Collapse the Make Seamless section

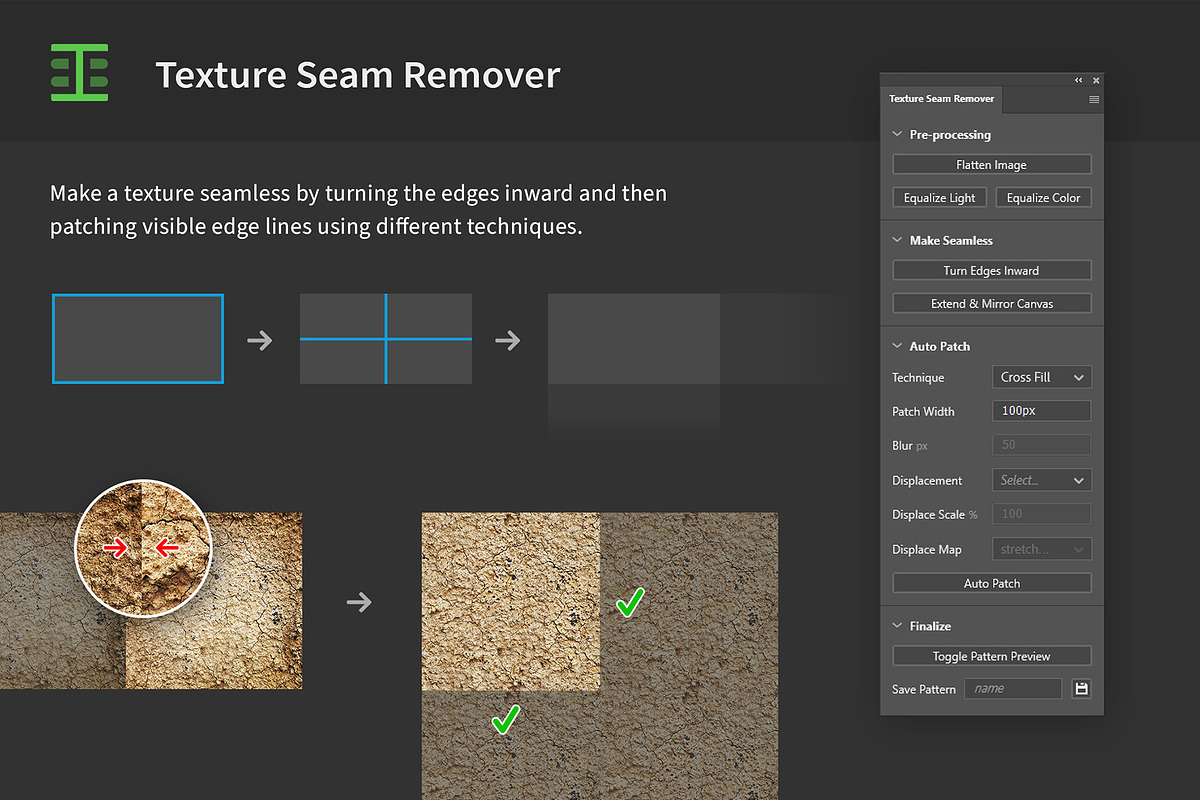tap(897, 240)
